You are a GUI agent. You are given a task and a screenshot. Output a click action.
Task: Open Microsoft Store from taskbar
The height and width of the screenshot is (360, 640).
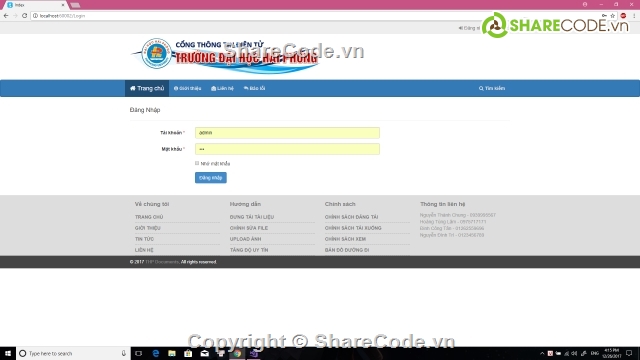(x=188, y=353)
